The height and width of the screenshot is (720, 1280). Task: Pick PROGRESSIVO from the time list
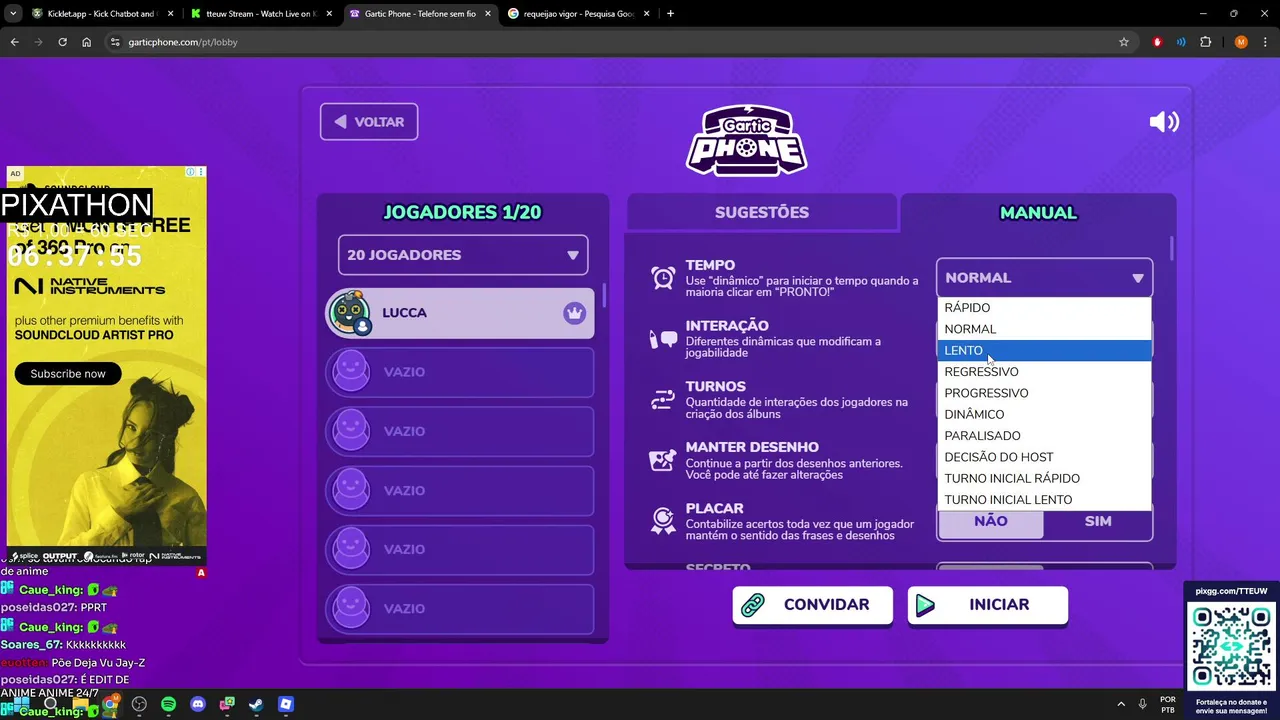tap(1044, 393)
